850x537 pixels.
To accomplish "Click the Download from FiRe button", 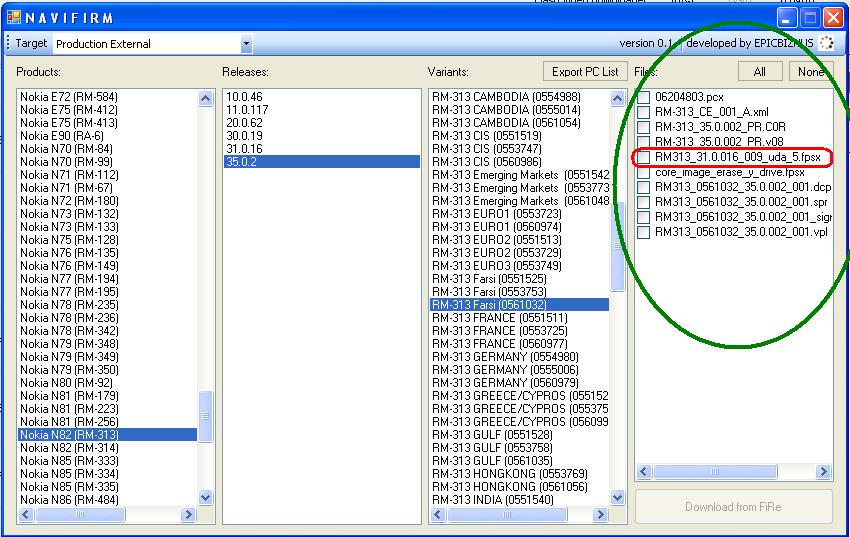I will [x=733, y=507].
